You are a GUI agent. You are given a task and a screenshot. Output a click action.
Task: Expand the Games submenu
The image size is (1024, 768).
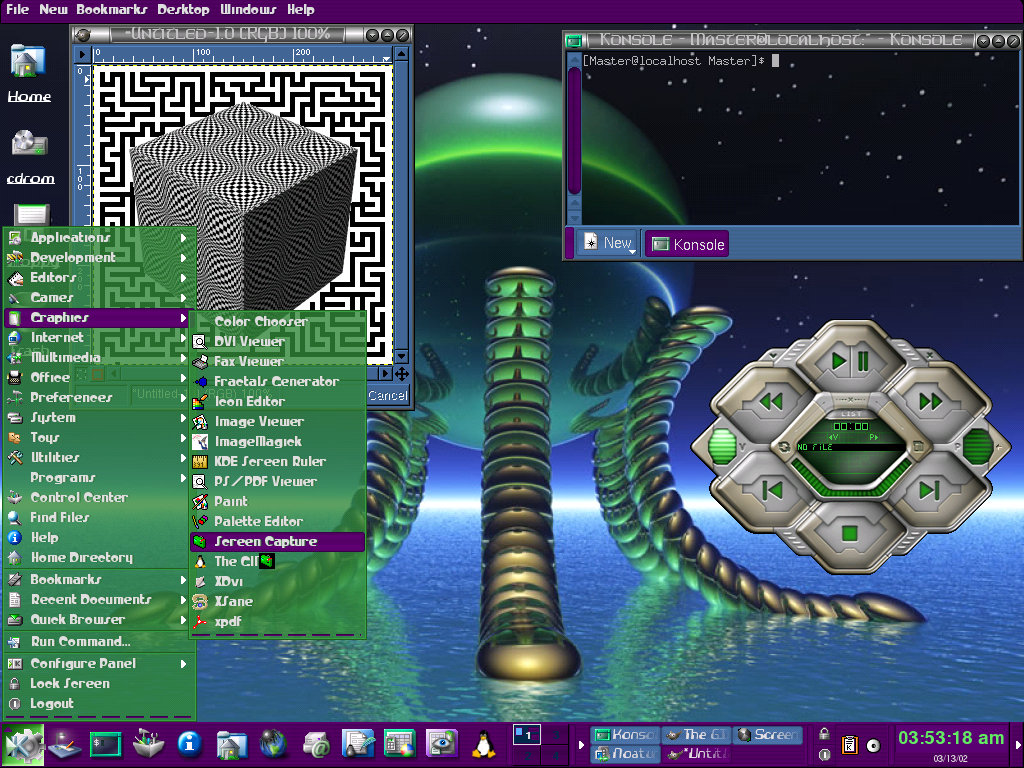98,298
